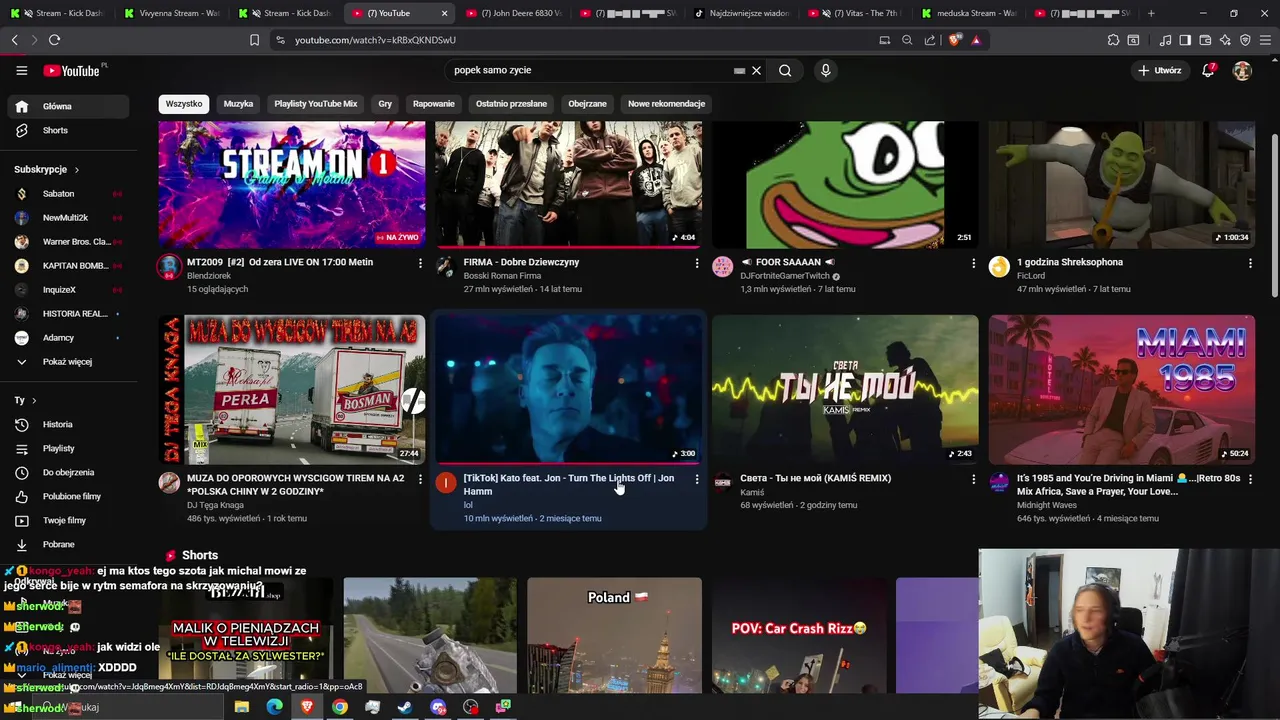The image size is (1280, 720).
Task: Select the Wszystko filter chip
Action: (184, 104)
